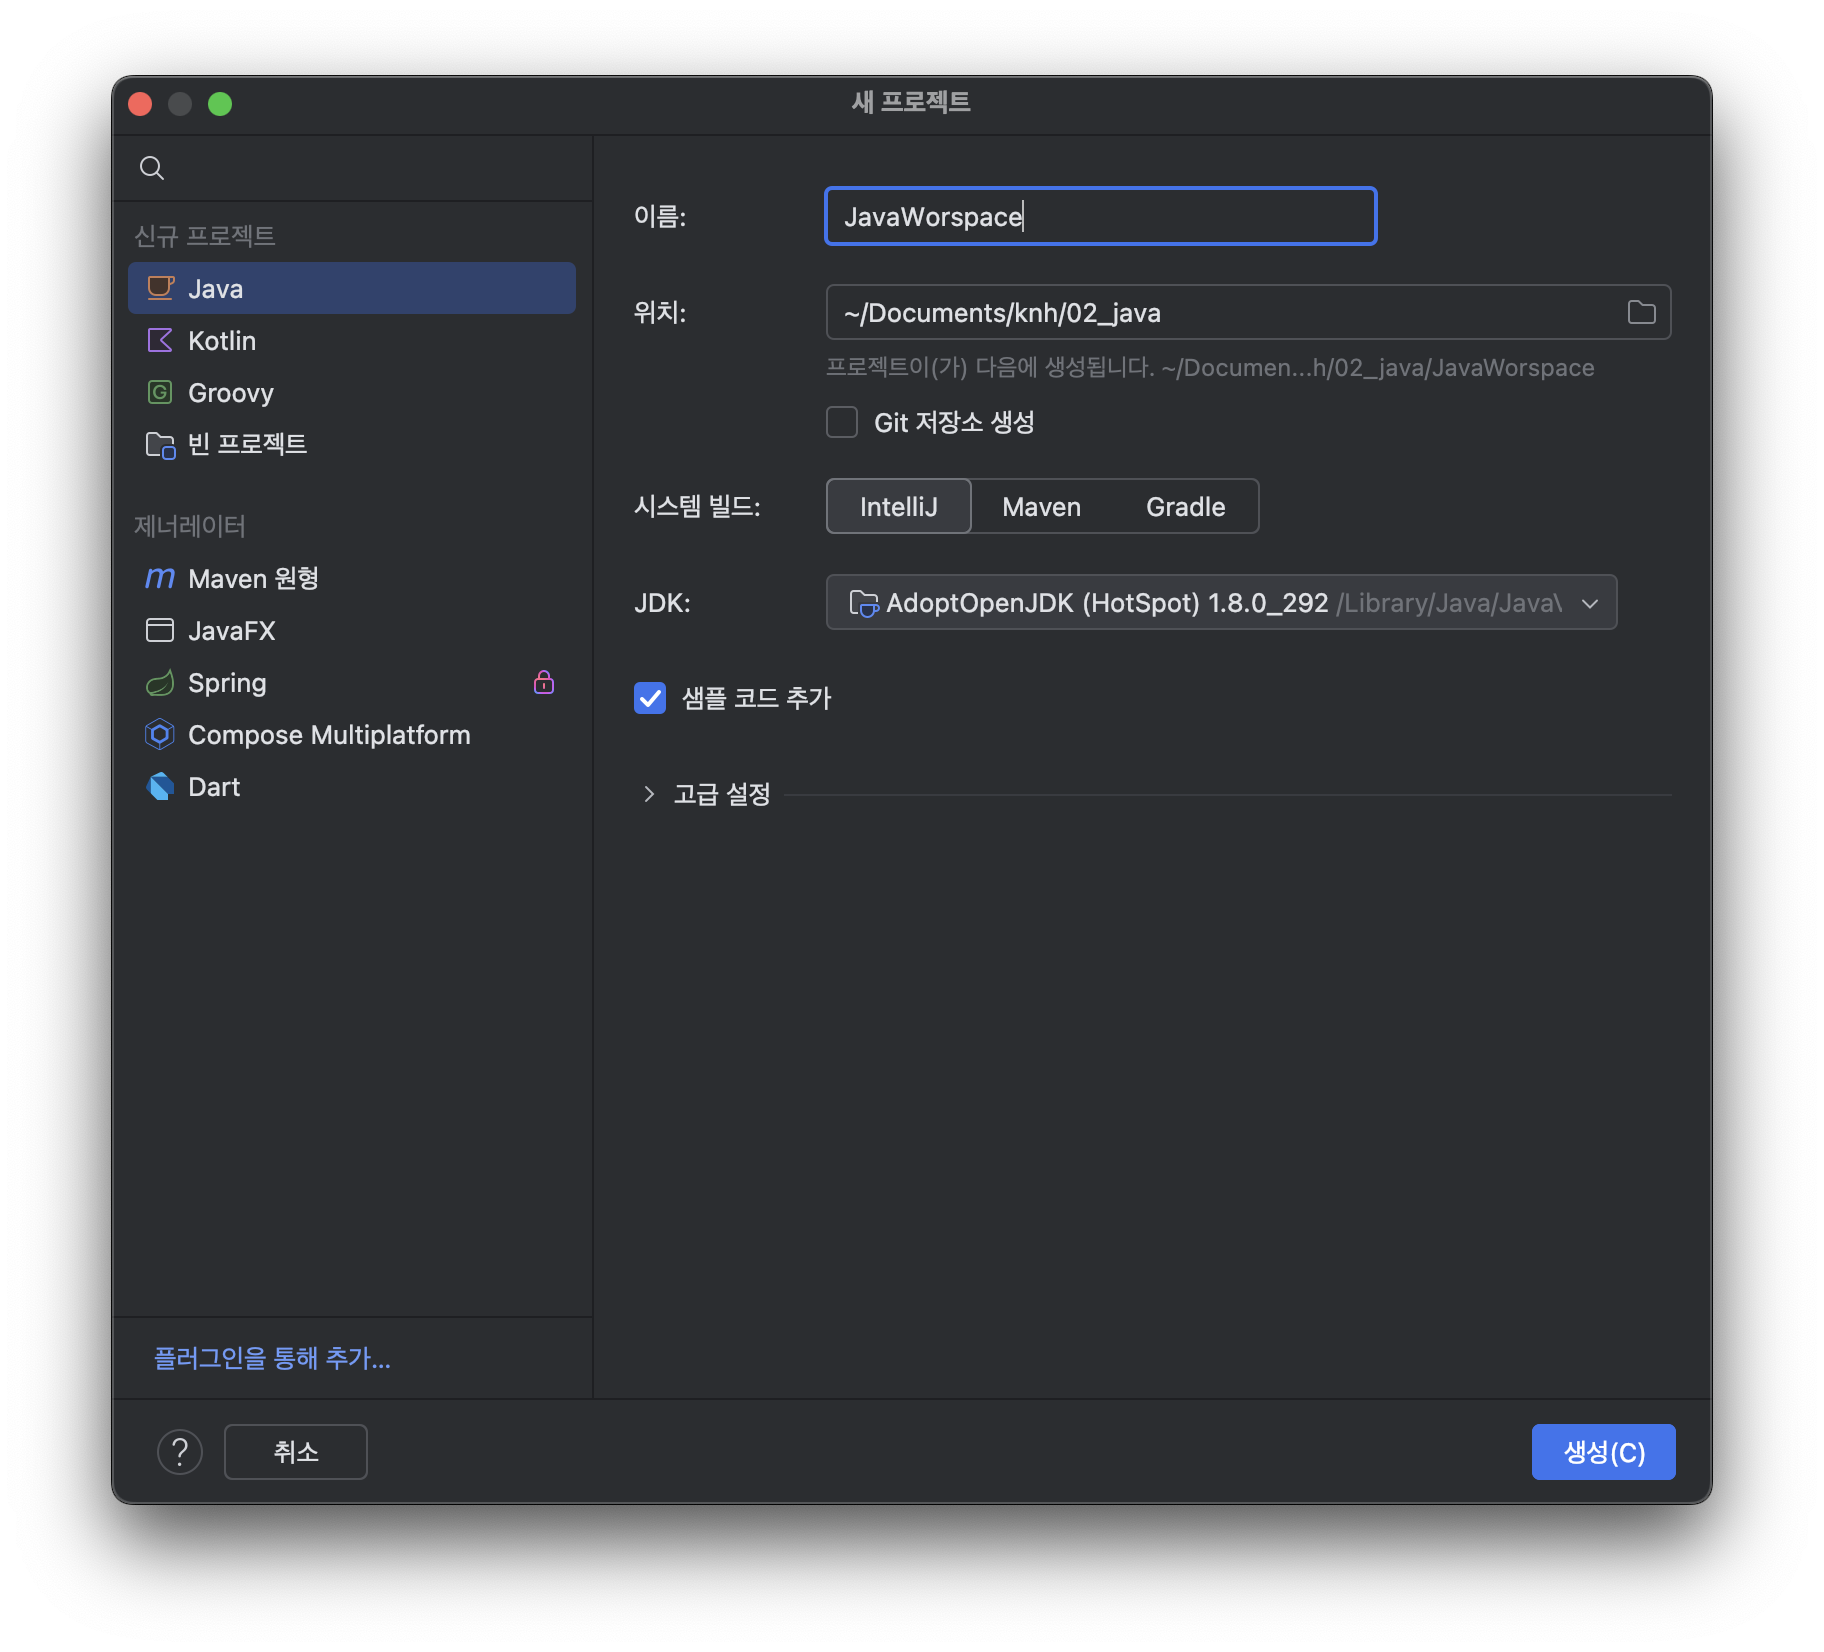Expand the 고급 설정 section
This screenshot has width=1824, height=1652.
point(649,794)
